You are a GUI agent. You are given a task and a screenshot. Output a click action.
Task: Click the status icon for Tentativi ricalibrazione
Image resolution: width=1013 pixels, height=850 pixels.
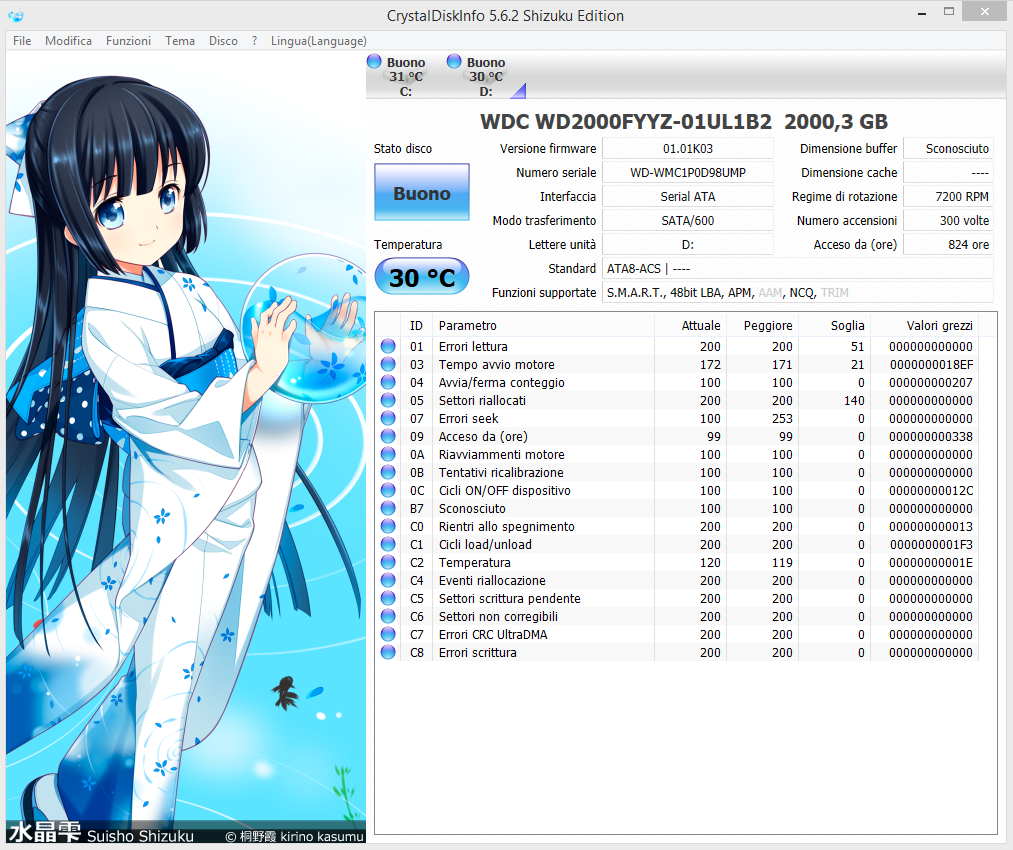(388, 473)
